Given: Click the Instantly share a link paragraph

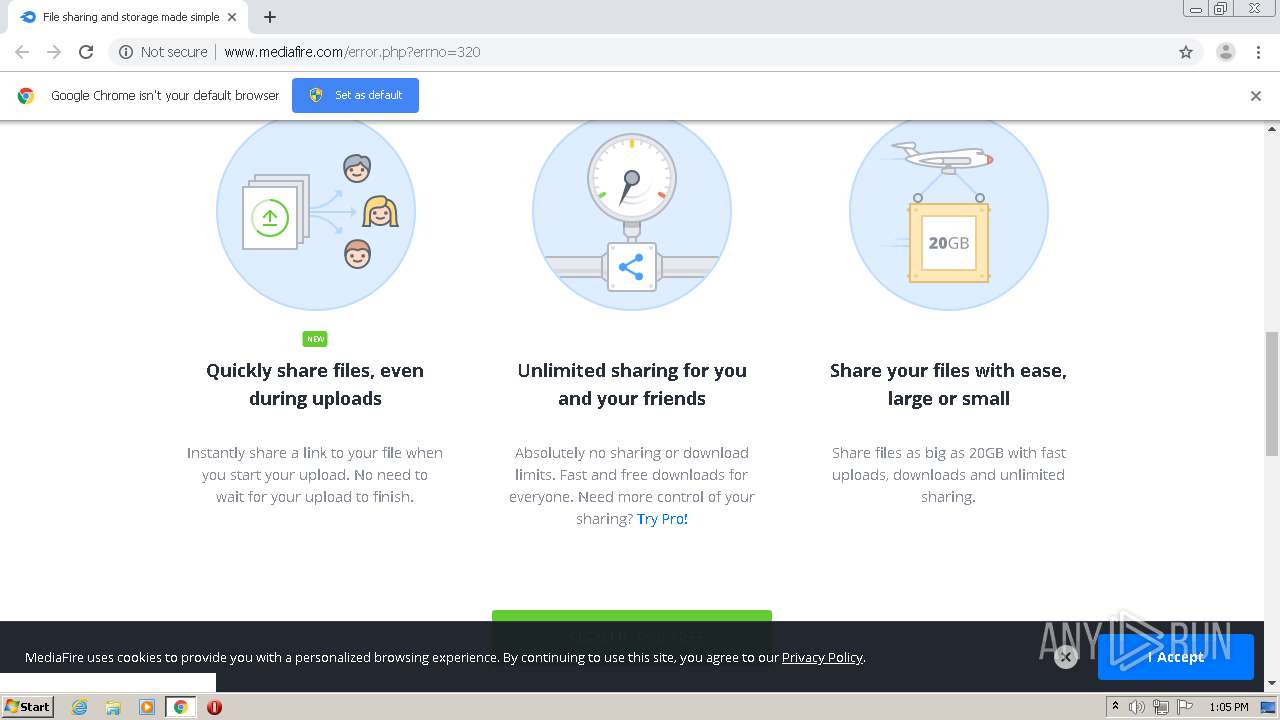Looking at the screenshot, I should [315, 475].
